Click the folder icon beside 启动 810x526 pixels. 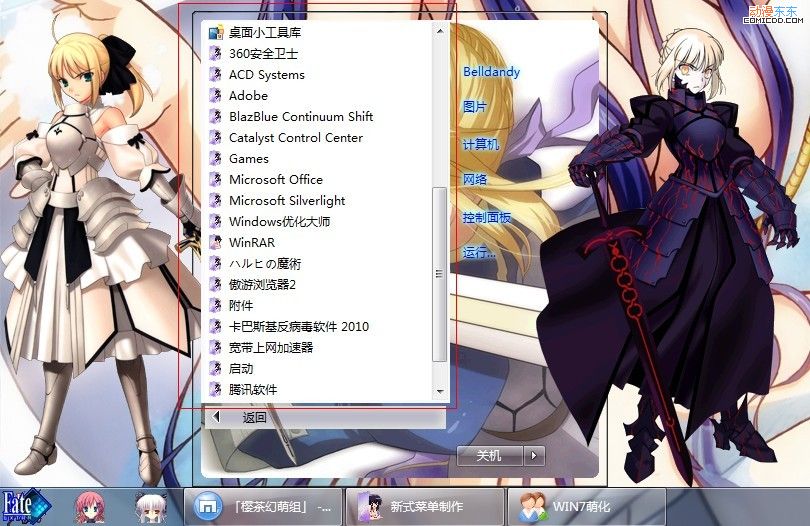[215, 368]
